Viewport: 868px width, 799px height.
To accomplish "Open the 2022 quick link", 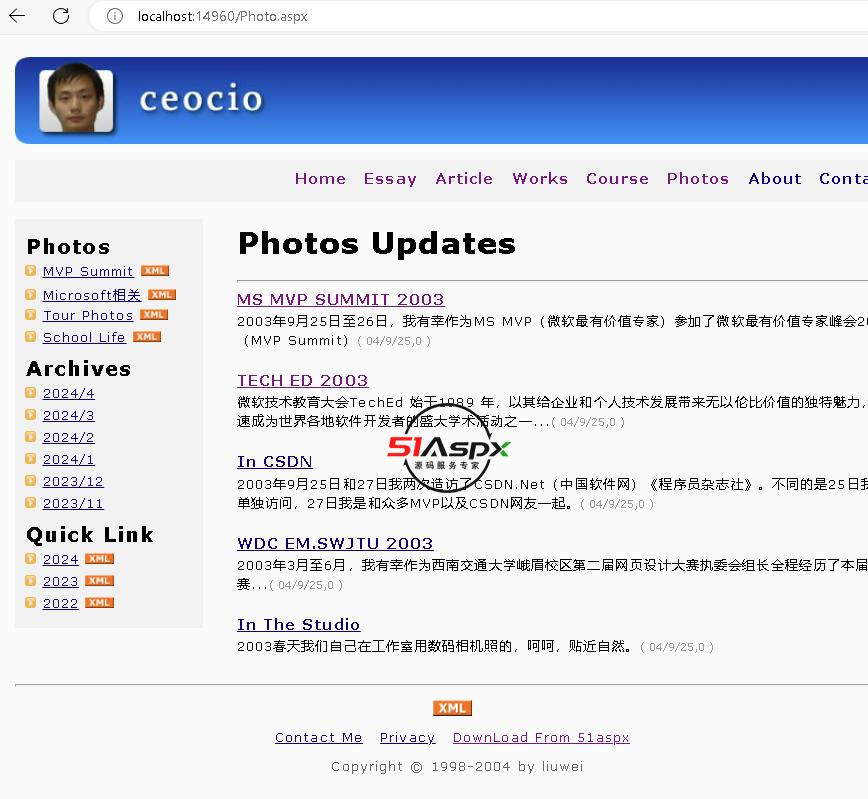I will (x=60, y=604).
